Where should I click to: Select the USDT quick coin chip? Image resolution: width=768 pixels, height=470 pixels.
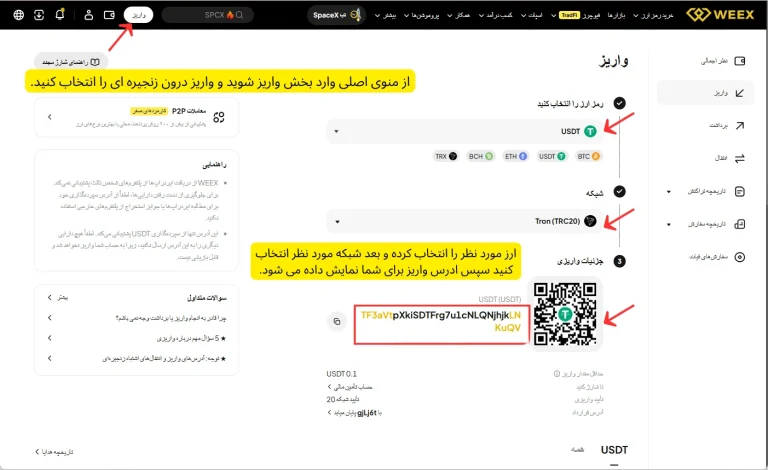click(x=552, y=156)
